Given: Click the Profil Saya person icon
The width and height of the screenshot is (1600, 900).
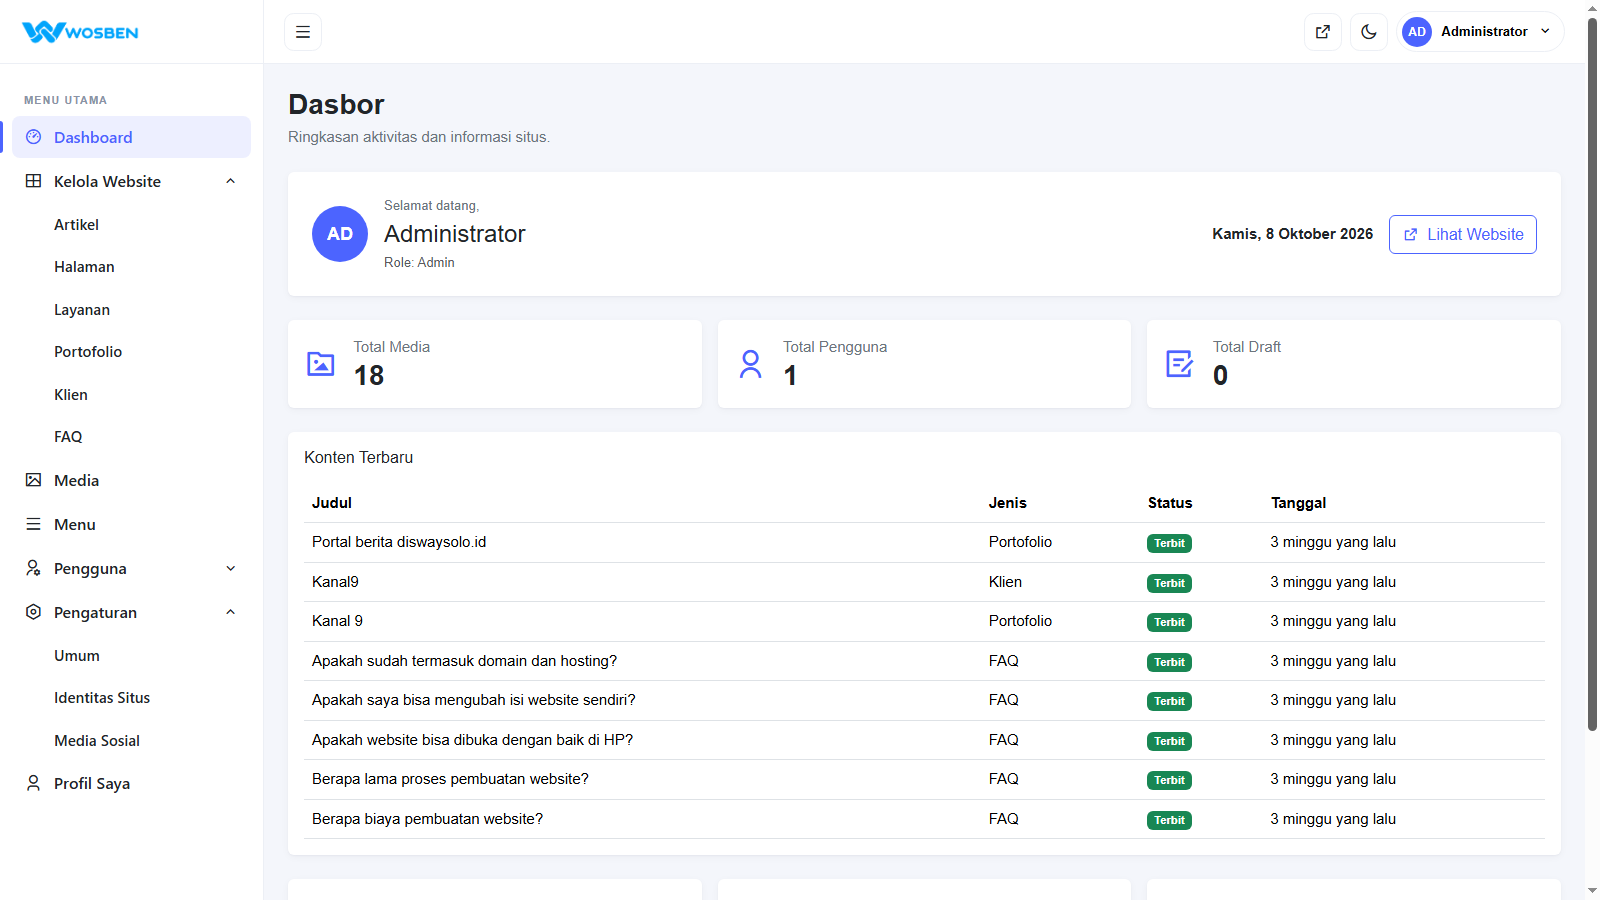Looking at the screenshot, I should point(34,783).
